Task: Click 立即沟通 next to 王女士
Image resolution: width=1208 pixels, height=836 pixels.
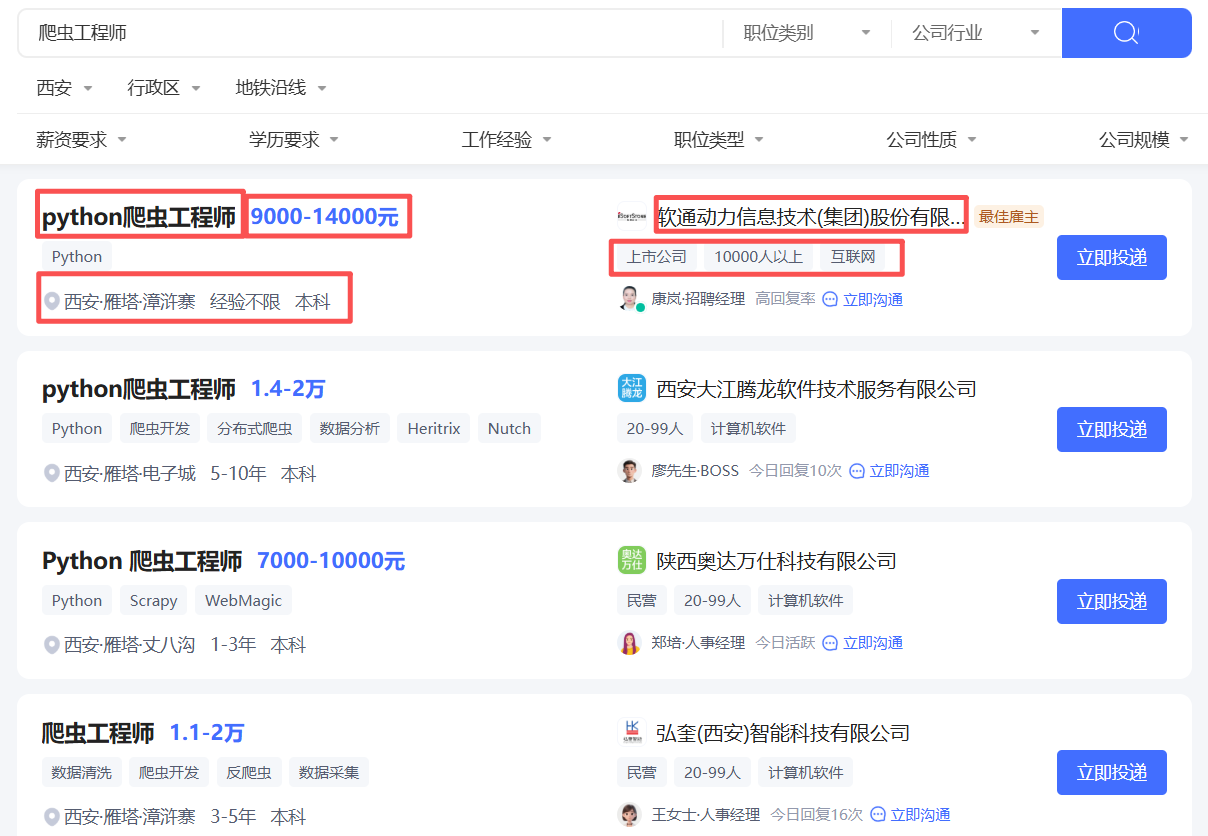Action: (x=920, y=814)
